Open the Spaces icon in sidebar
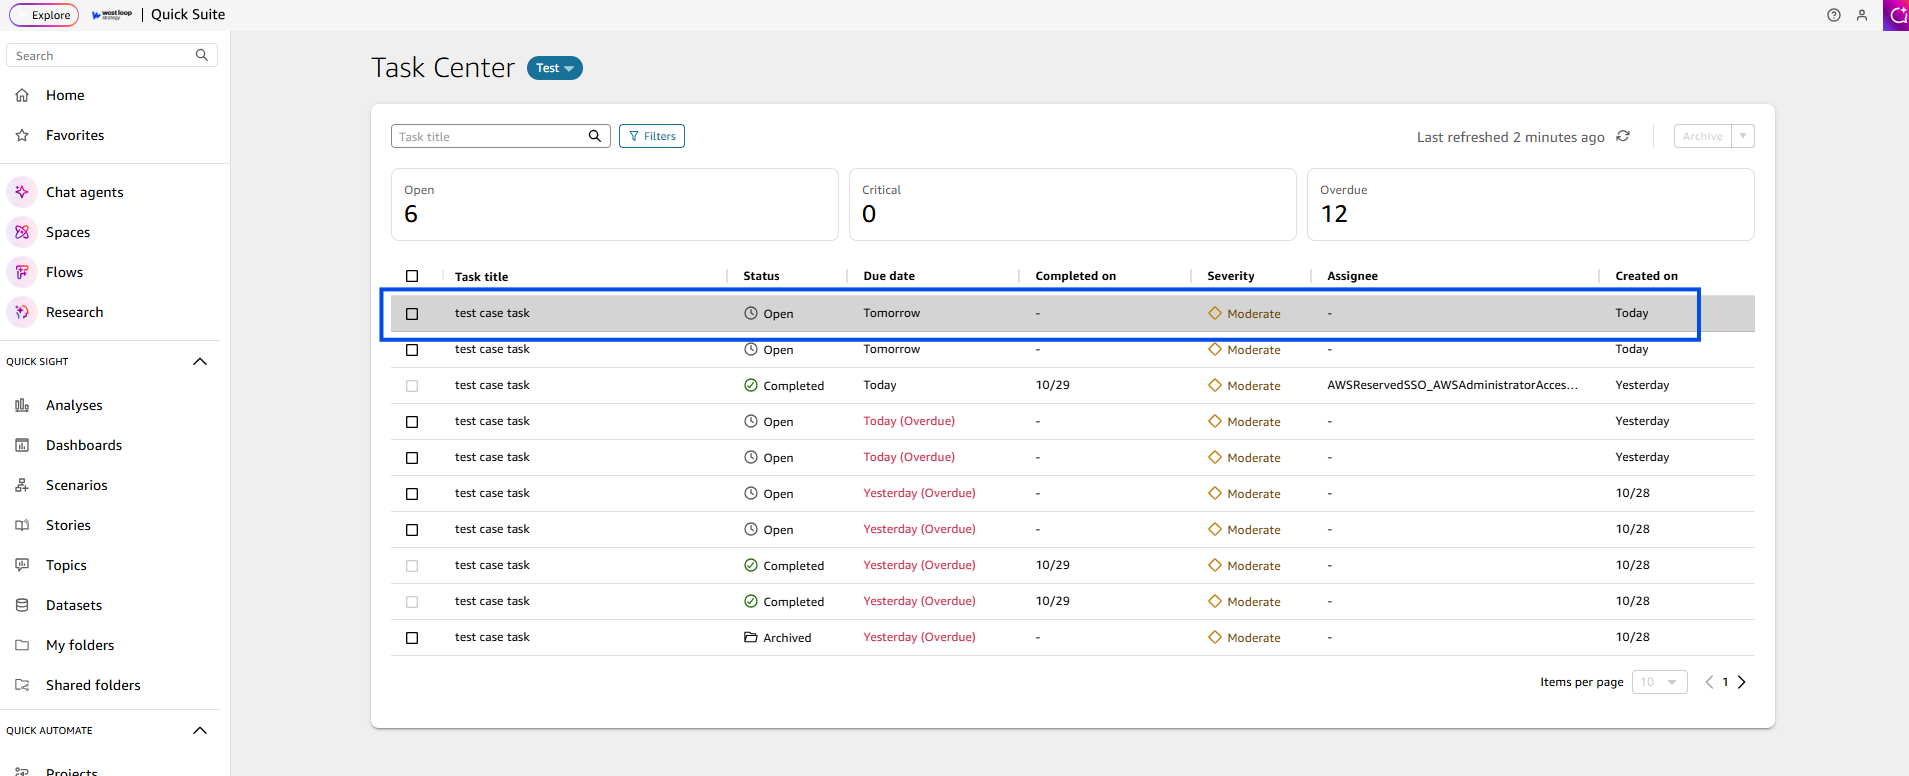 coord(22,232)
